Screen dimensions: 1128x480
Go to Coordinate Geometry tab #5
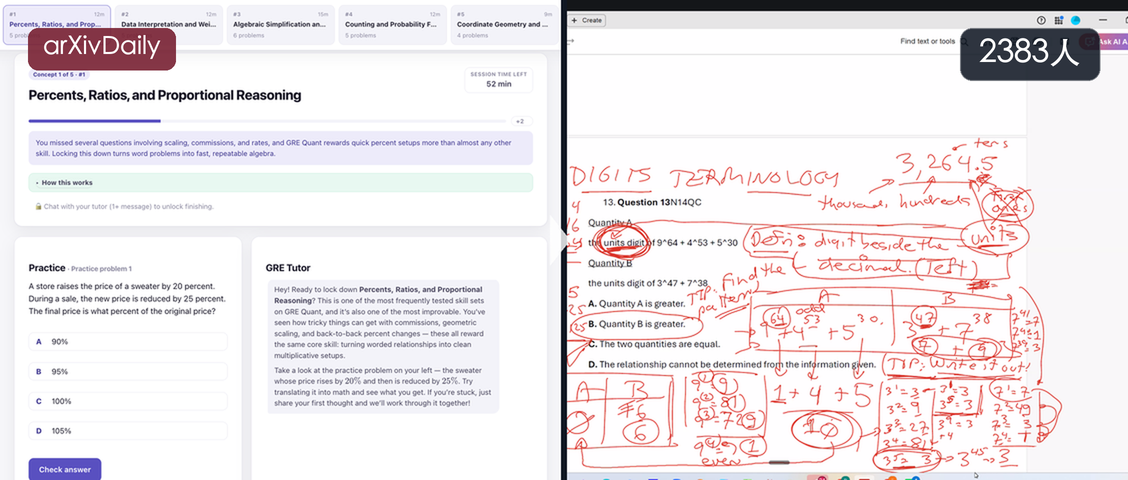pos(504,25)
